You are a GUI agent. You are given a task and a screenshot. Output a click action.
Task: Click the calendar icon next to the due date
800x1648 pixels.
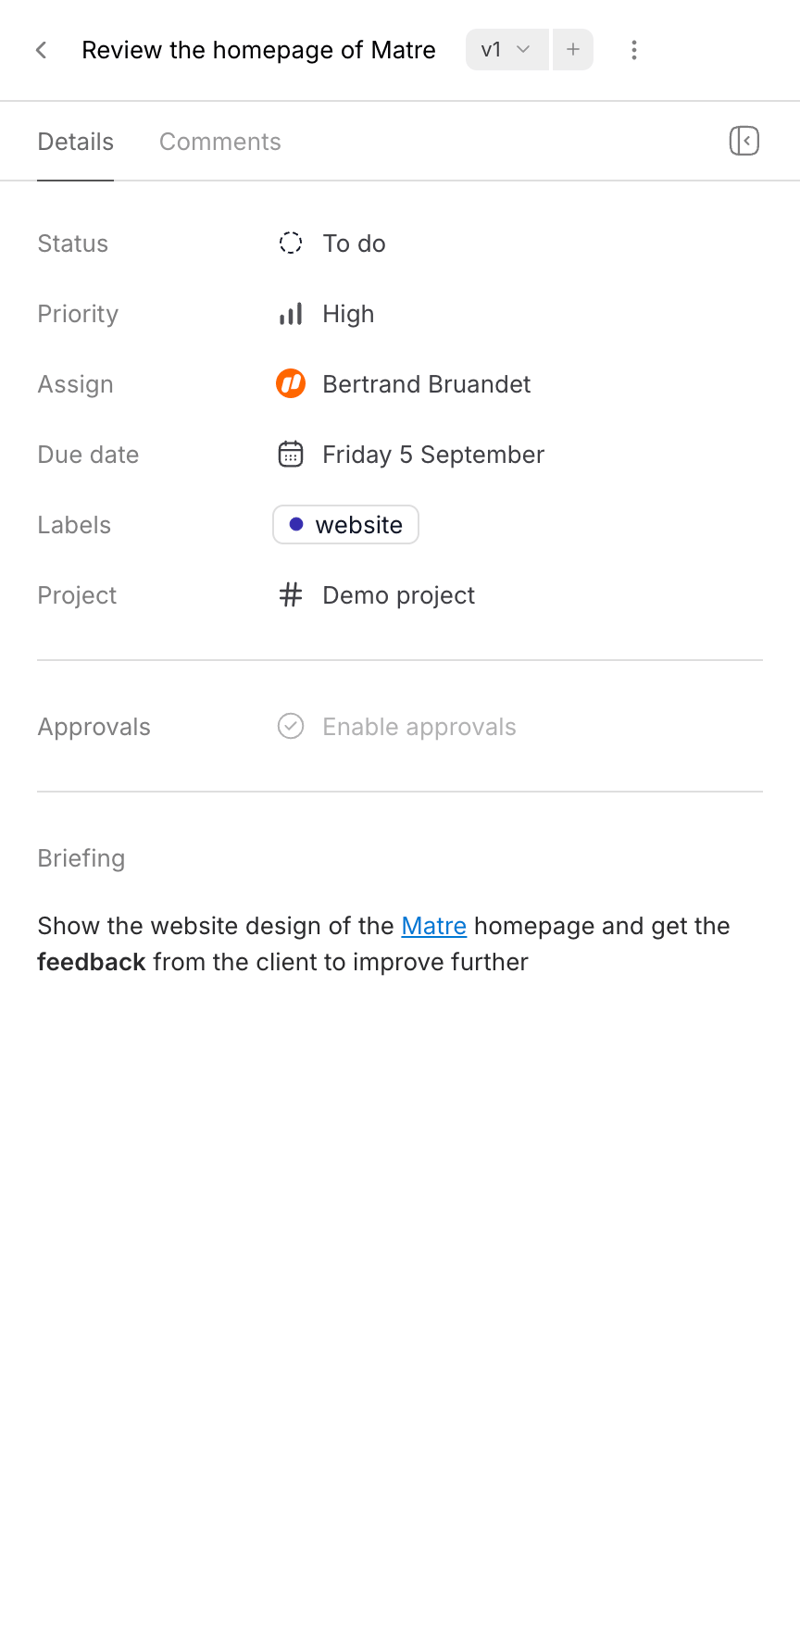(290, 454)
